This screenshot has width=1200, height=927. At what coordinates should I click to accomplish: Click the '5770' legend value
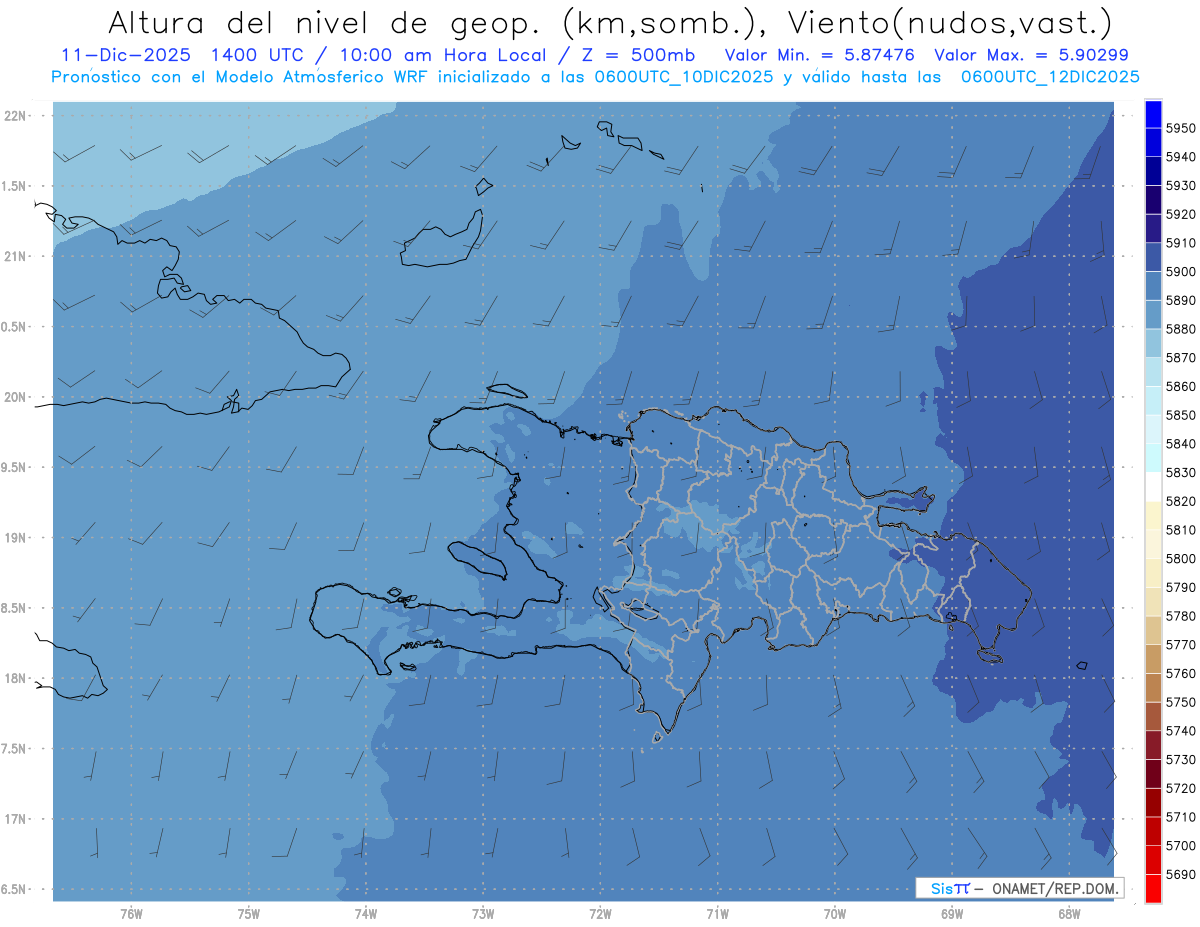(x=1180, y=645)
